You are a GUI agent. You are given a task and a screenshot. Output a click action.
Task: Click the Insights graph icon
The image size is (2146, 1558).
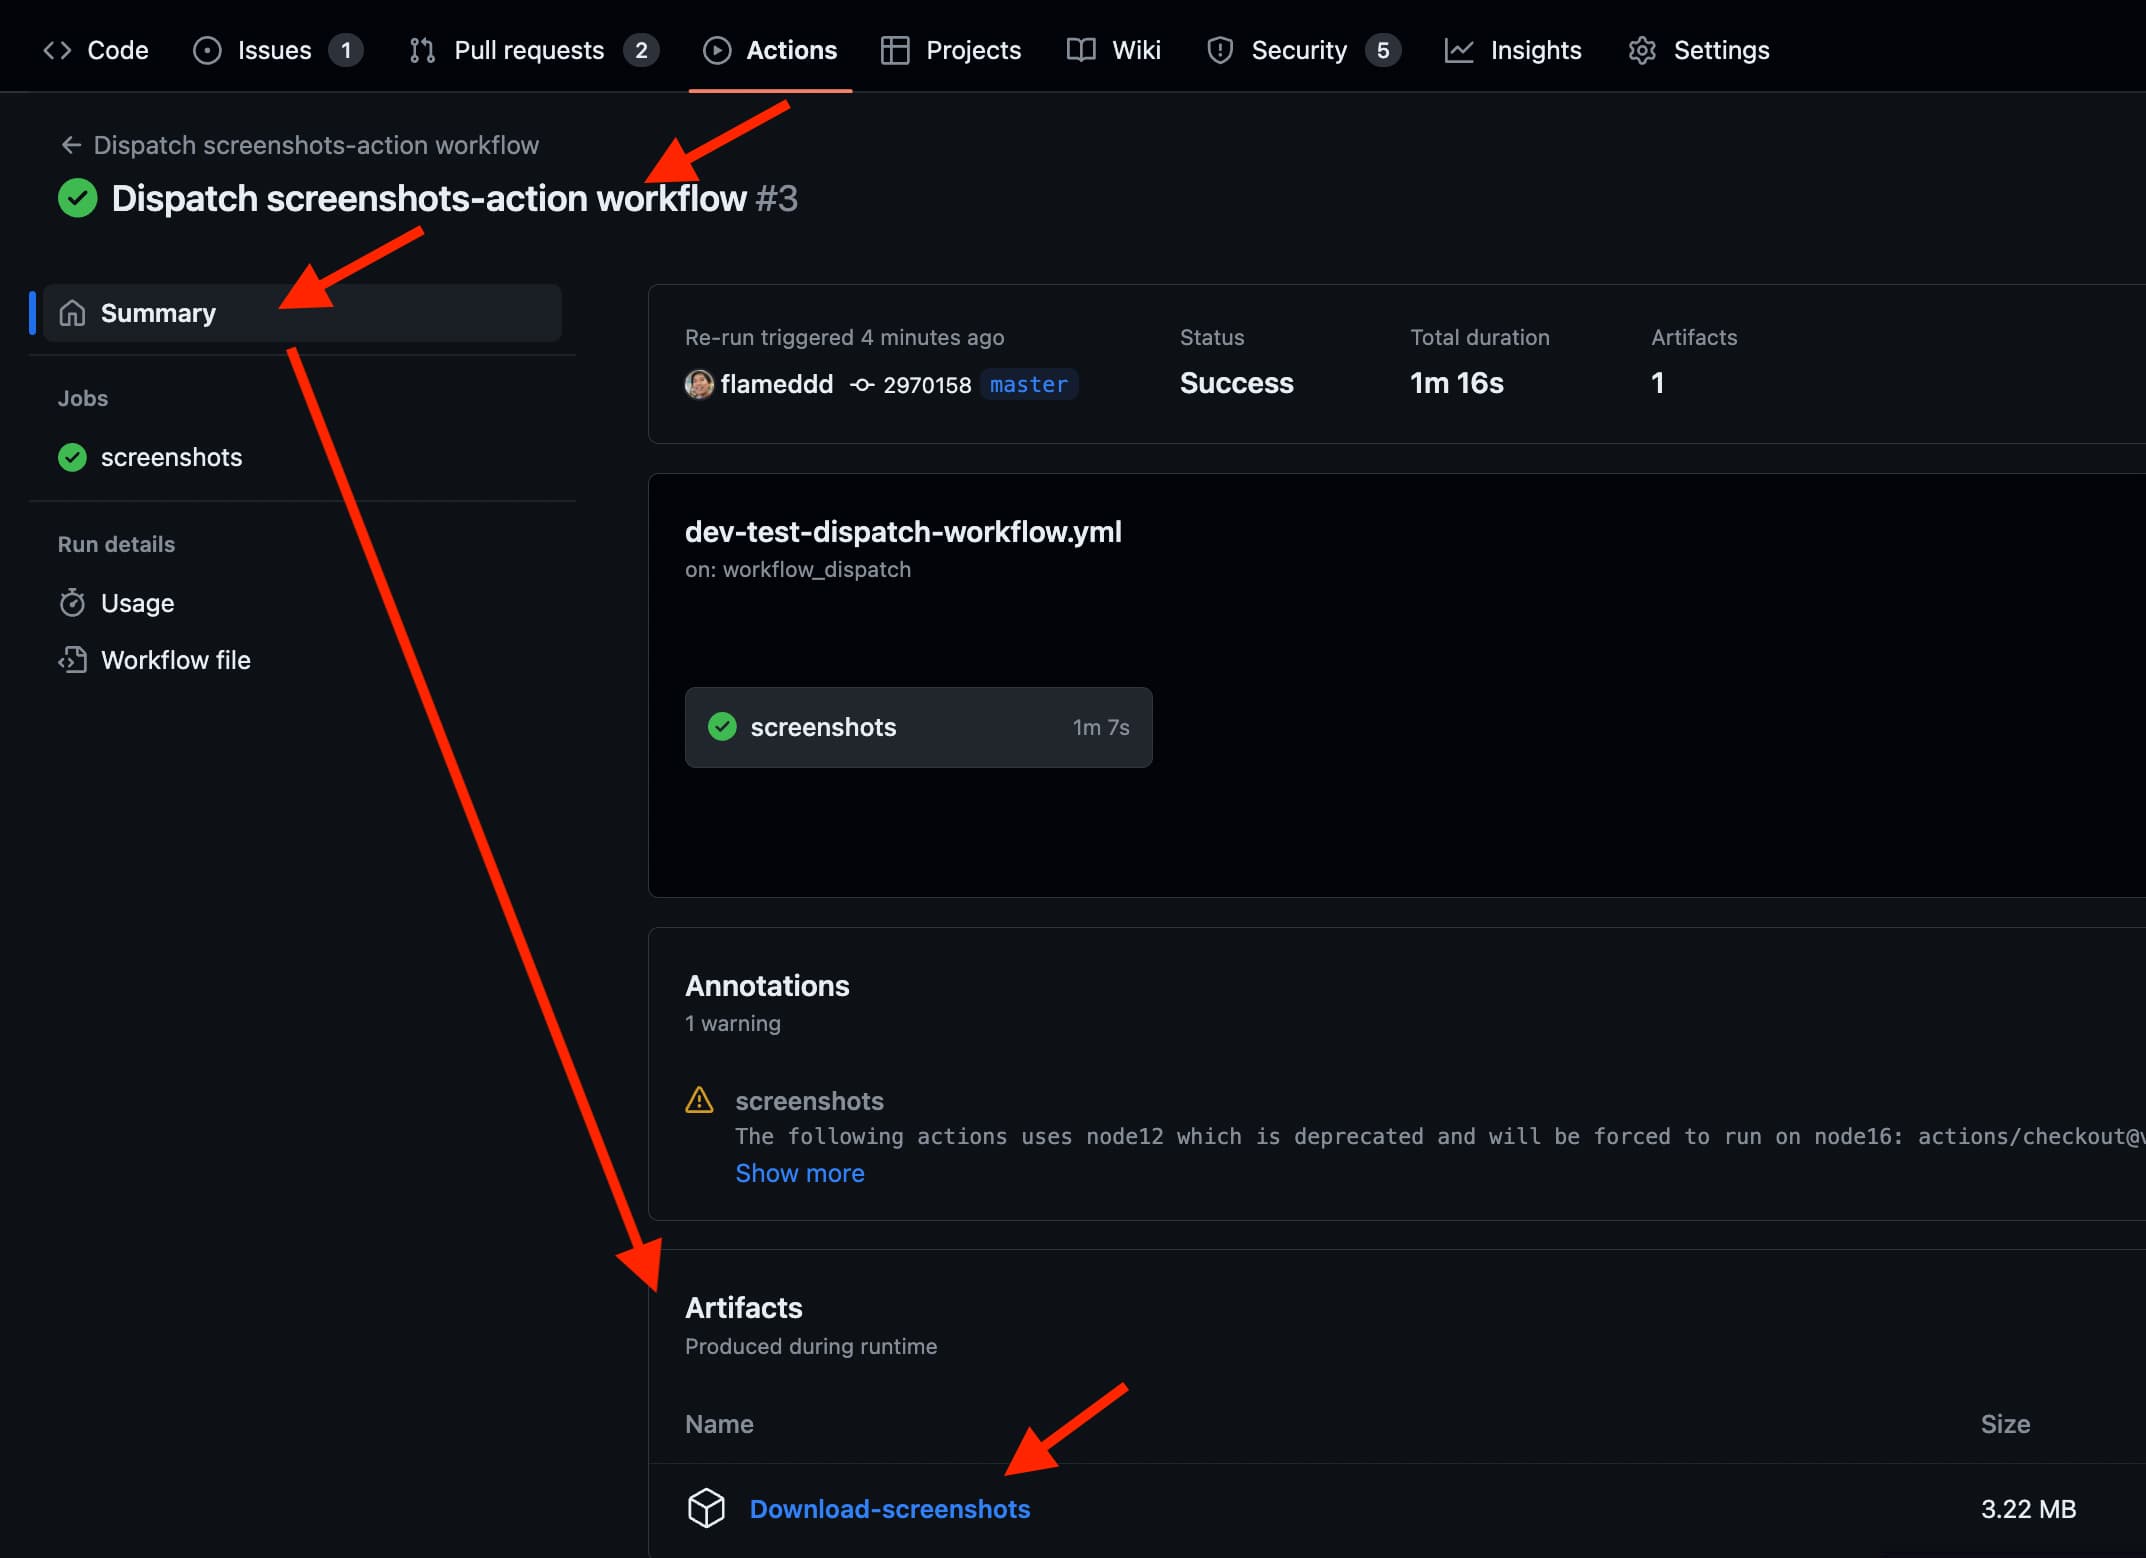pos(1458,50)
